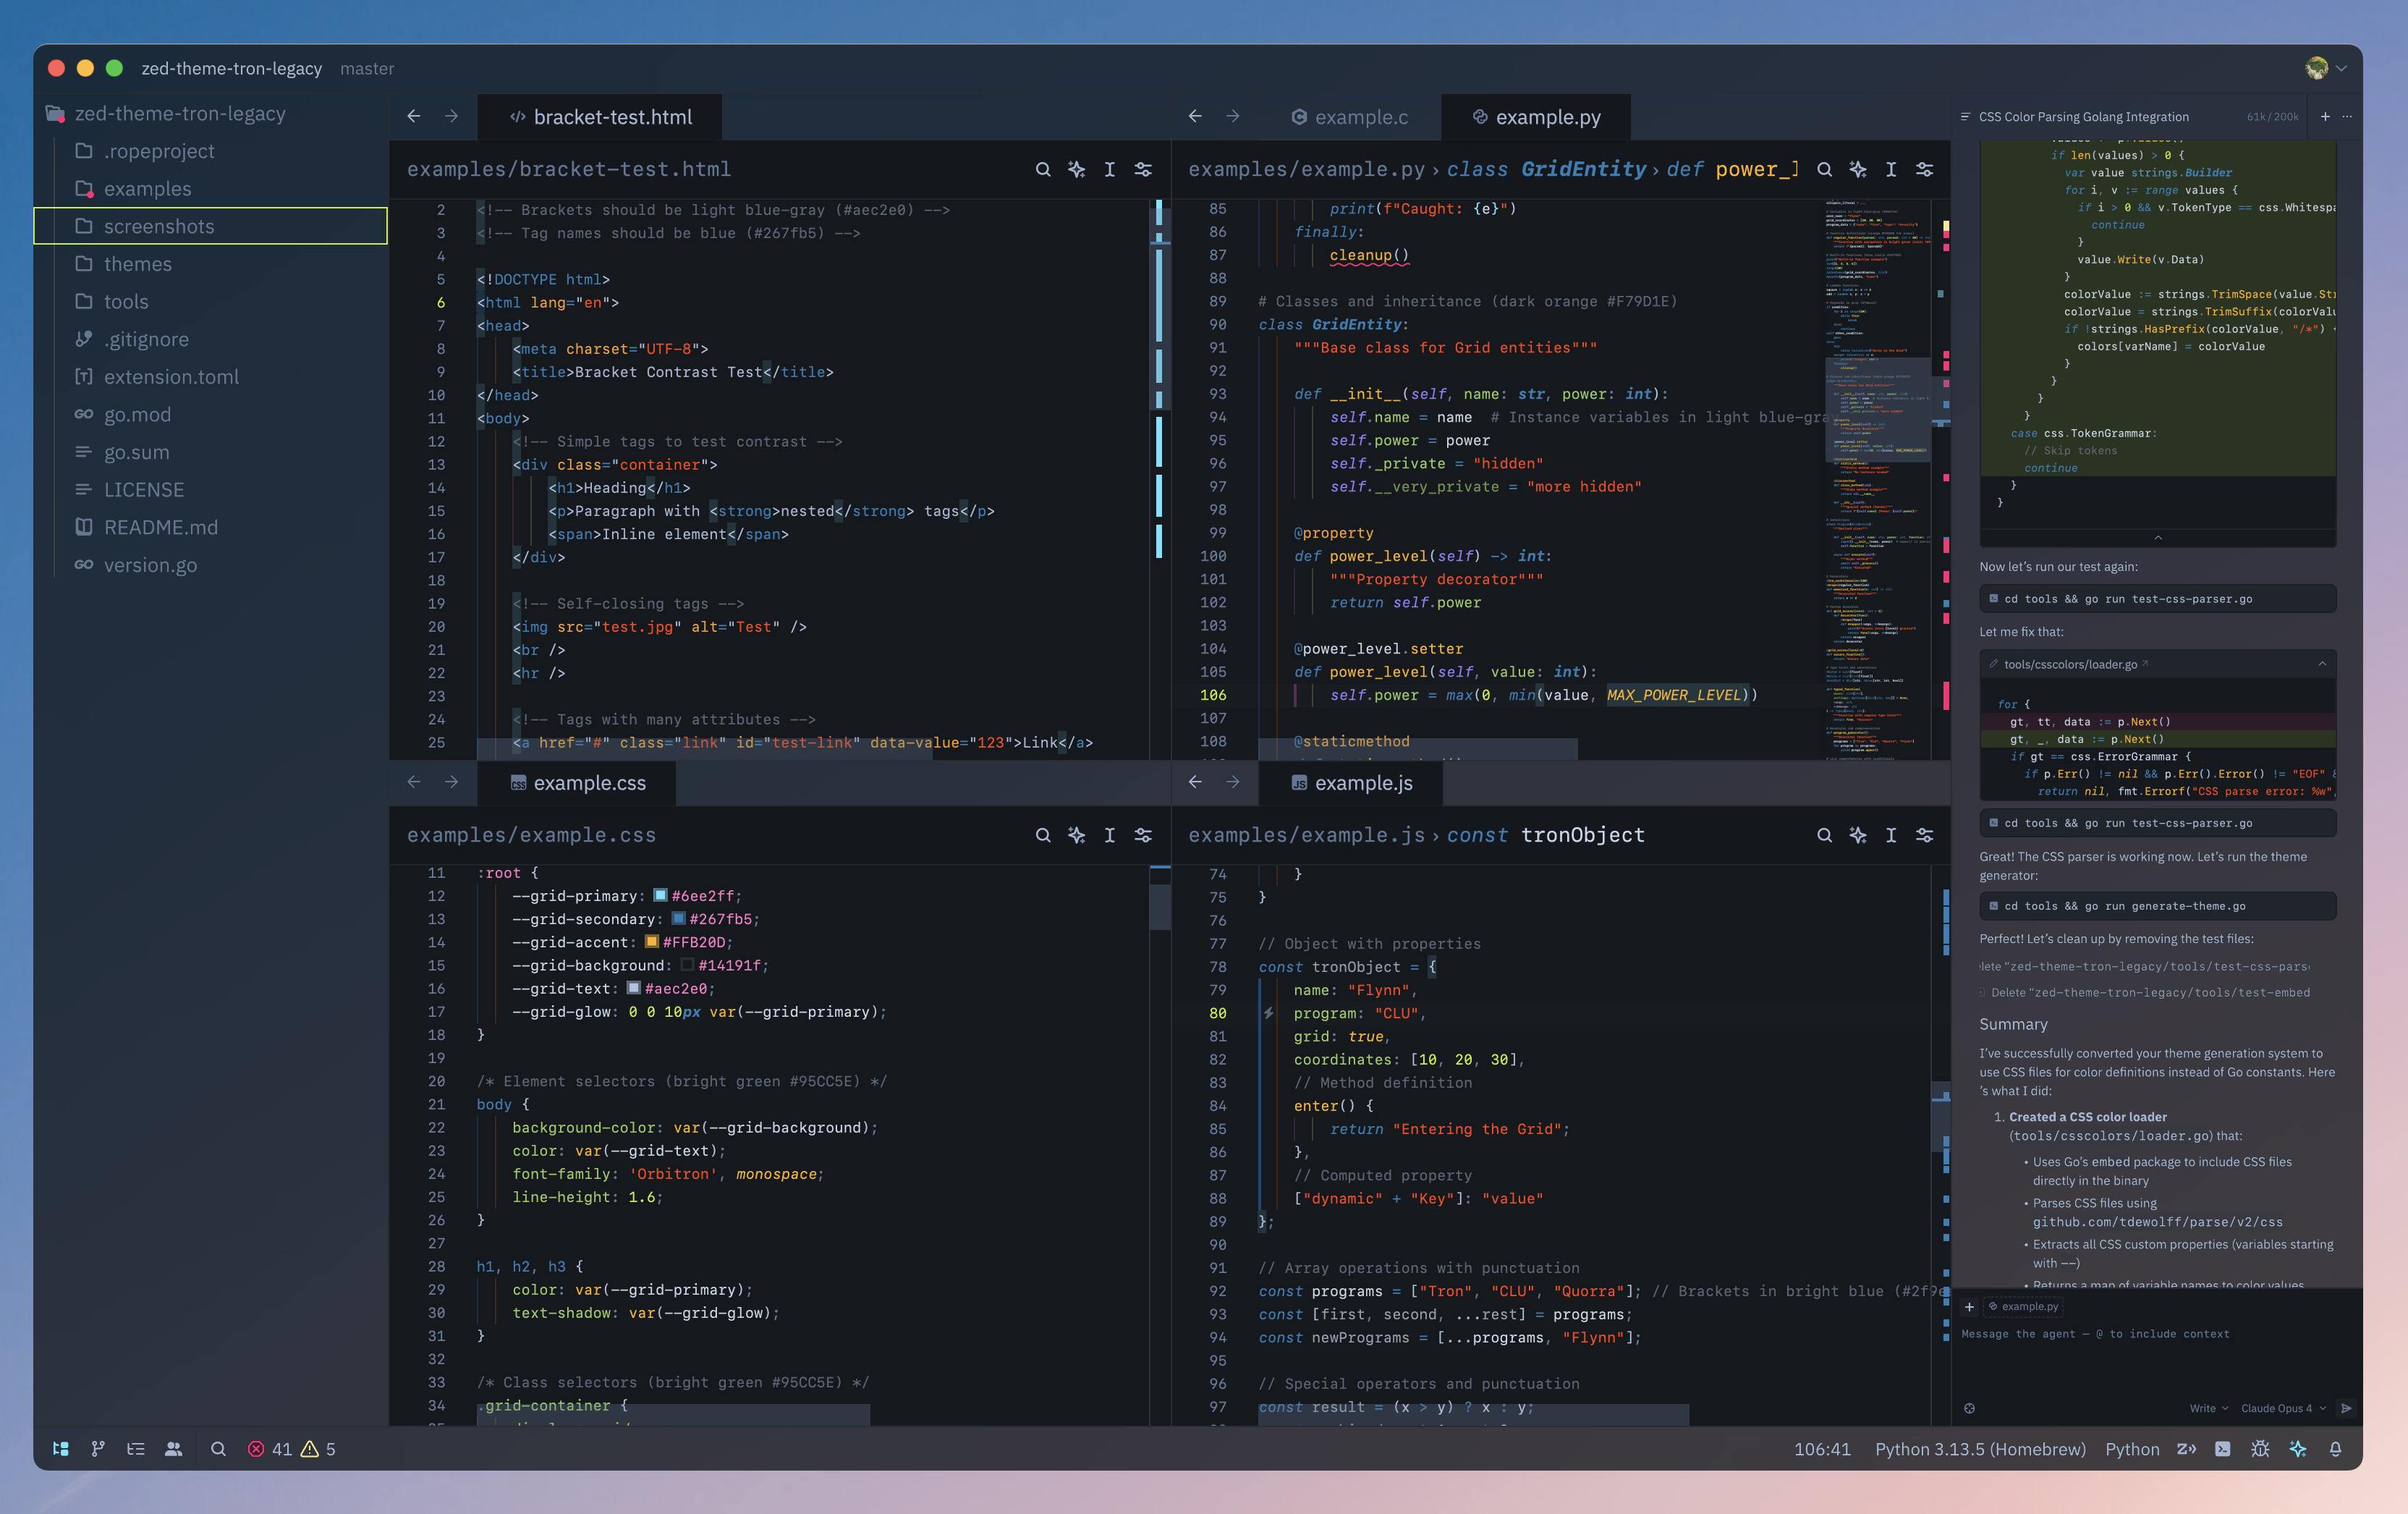The height and width of the screenshot is (1514, 2408).
Task: Toggle the terminal panel icon in status bar
Action: click(x=2222, y=1448)
